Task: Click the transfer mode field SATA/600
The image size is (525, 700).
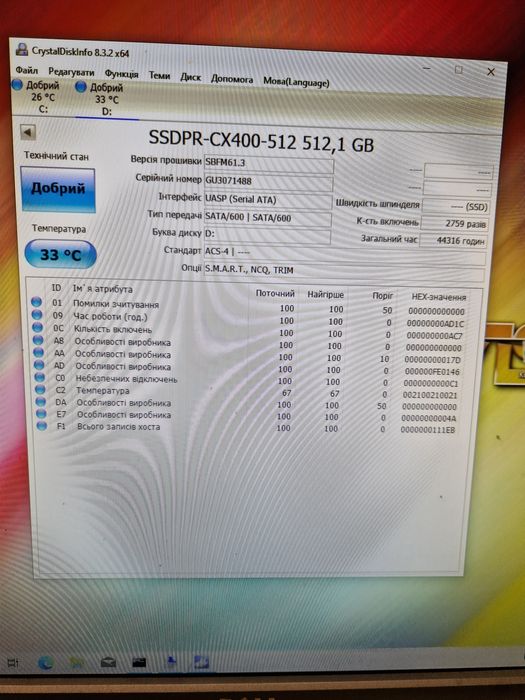Action: (x=267, y=218)
